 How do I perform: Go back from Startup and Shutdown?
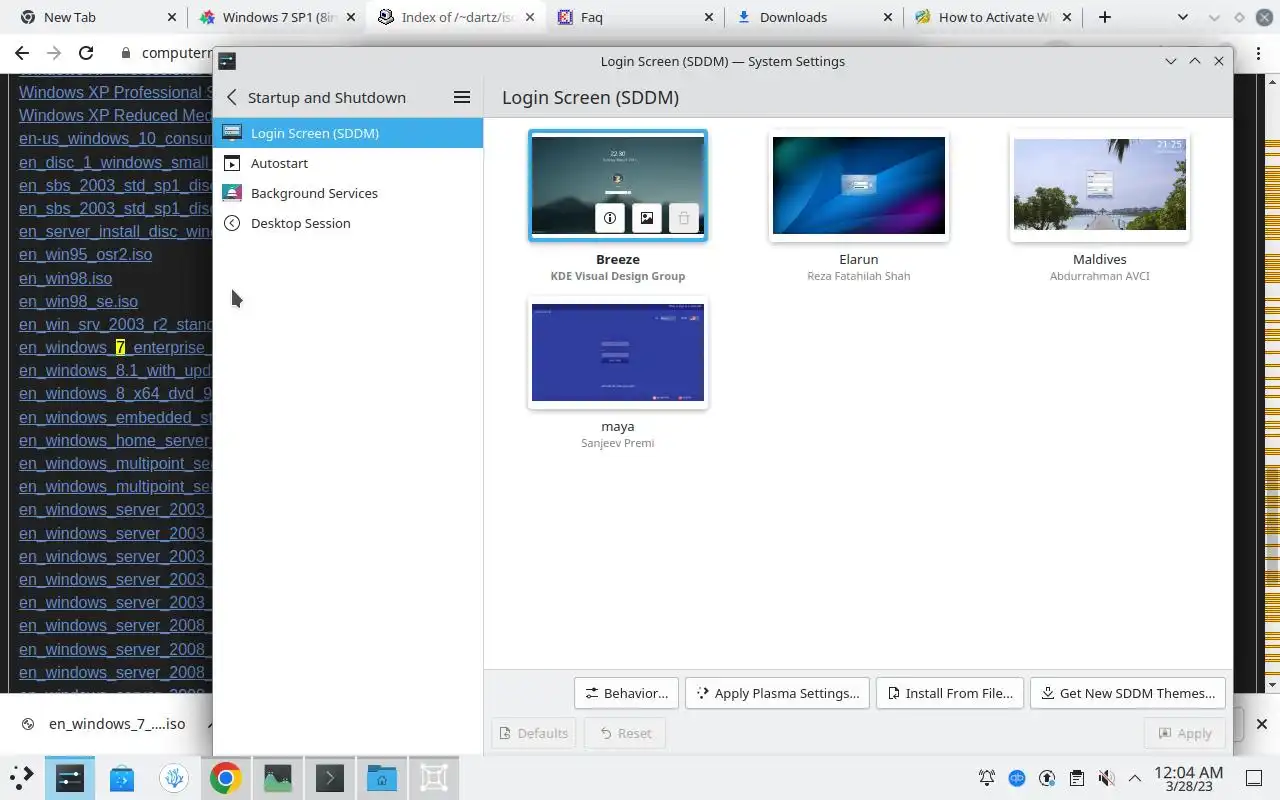(x=232, y=97)
